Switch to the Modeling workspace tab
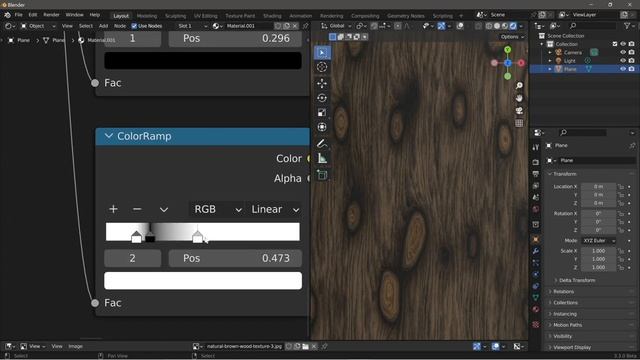This screenshot has height=360, width=640. pos(147,16)
